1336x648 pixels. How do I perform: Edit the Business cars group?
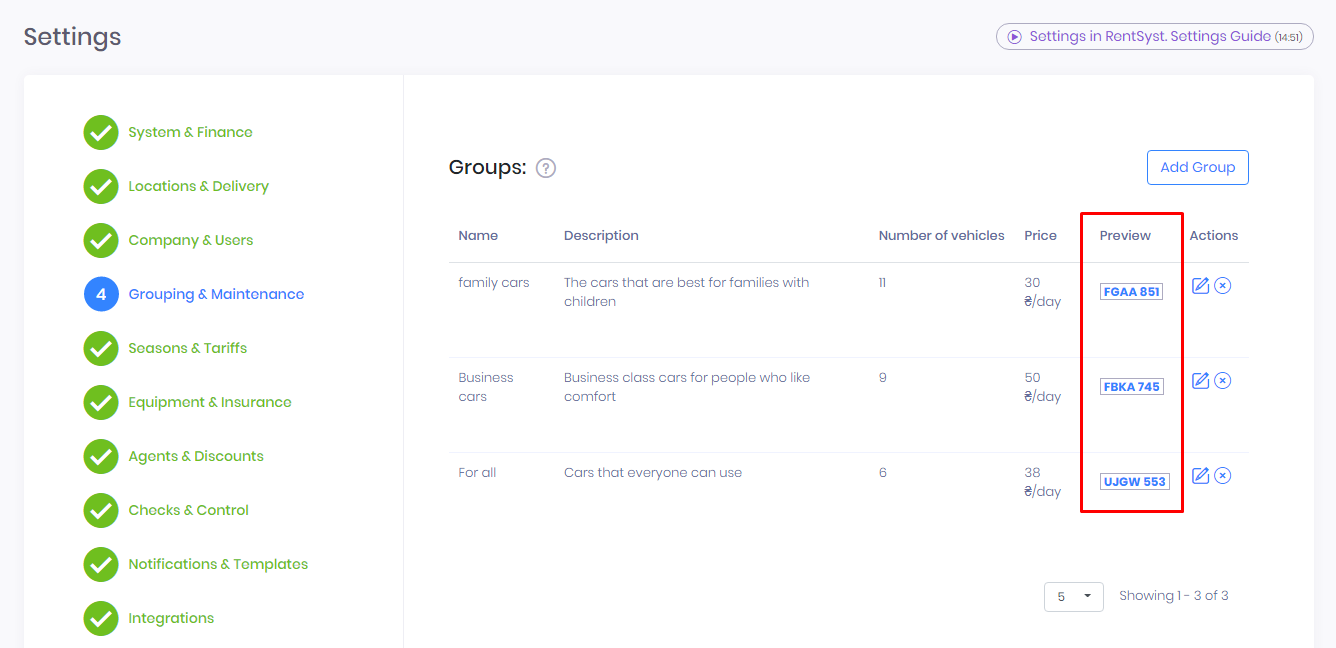1201,381
